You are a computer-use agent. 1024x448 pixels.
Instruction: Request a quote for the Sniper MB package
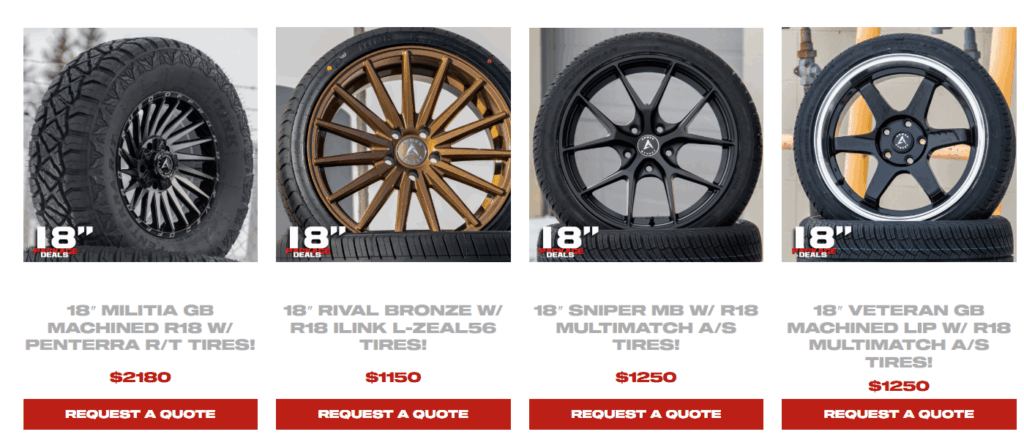tap(646, 414)
